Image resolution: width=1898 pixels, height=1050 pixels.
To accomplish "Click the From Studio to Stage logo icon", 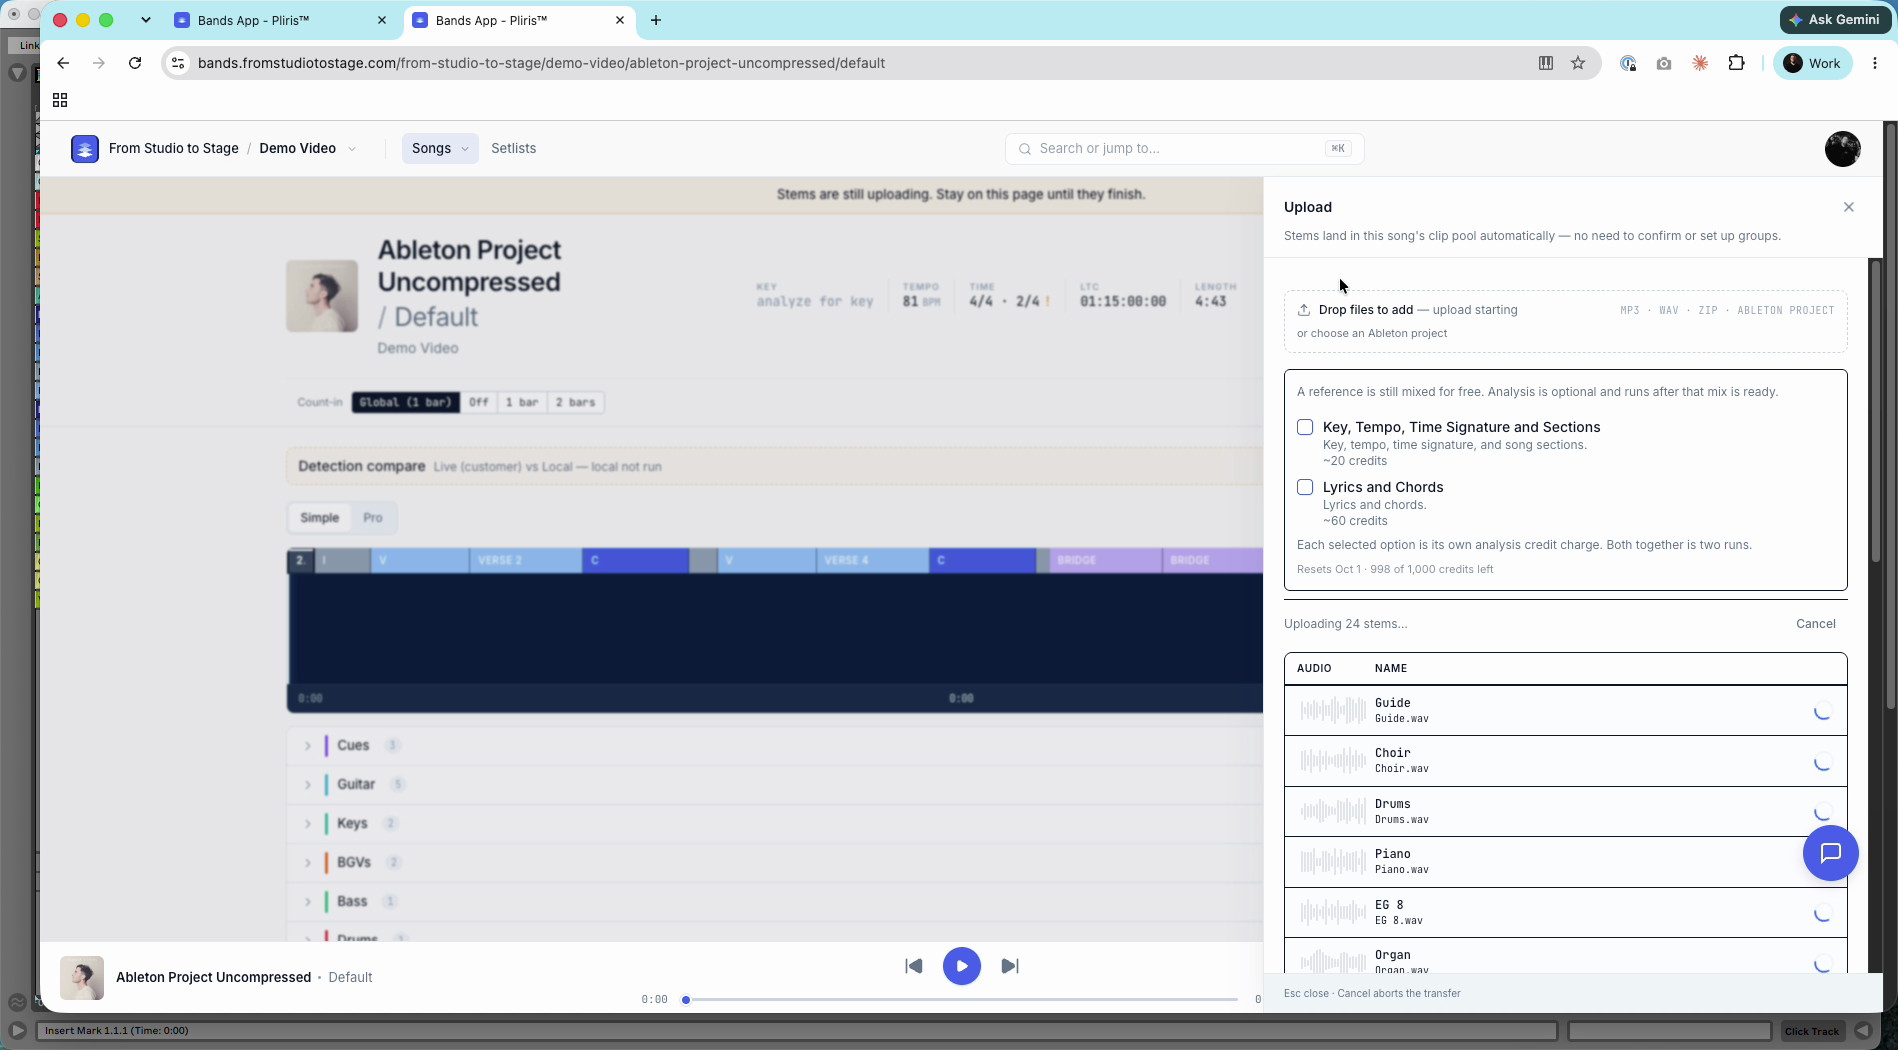I will click(85, 148).
